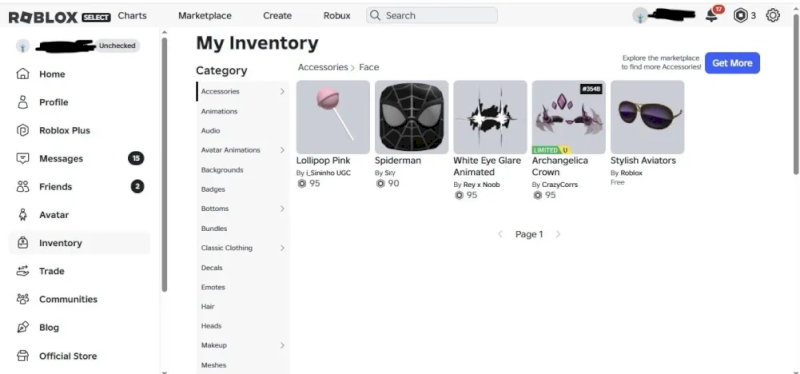Click the Robux balance icon
Image resolution: width=800 pixels, height=374 pixels.
click(740, 16)
